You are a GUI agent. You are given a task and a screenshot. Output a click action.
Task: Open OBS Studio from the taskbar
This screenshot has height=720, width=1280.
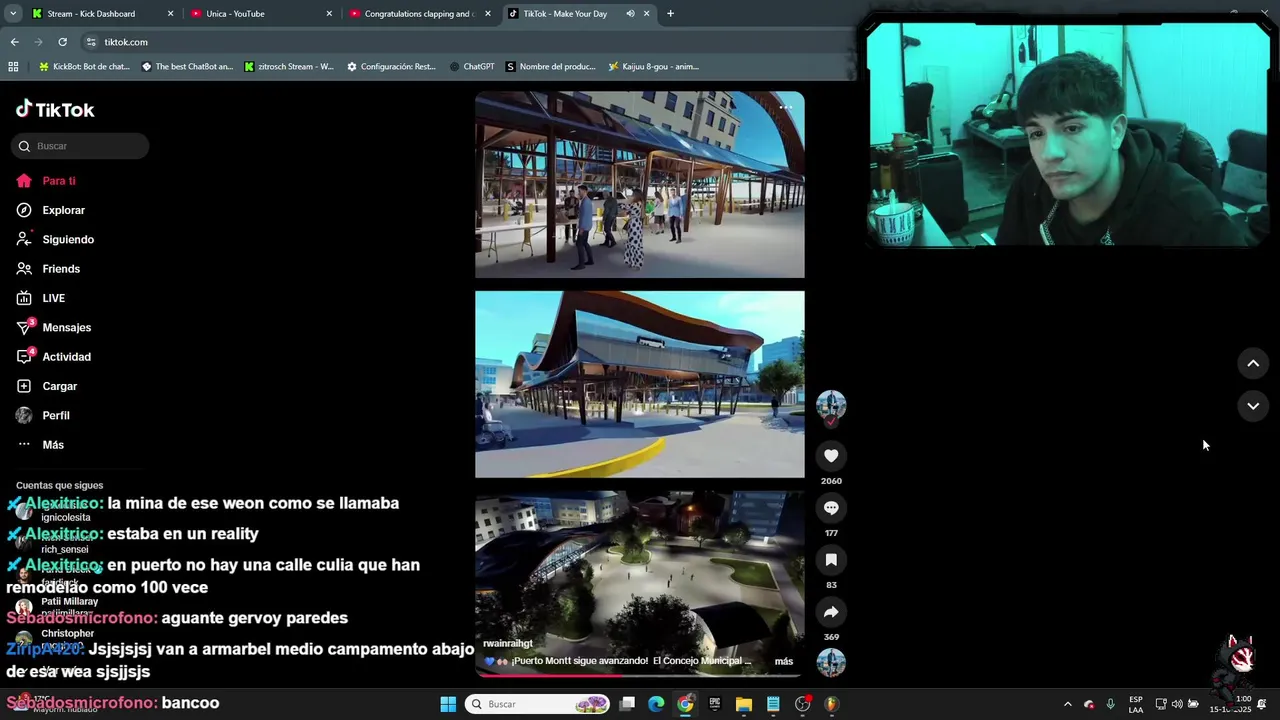click(802, 704)
